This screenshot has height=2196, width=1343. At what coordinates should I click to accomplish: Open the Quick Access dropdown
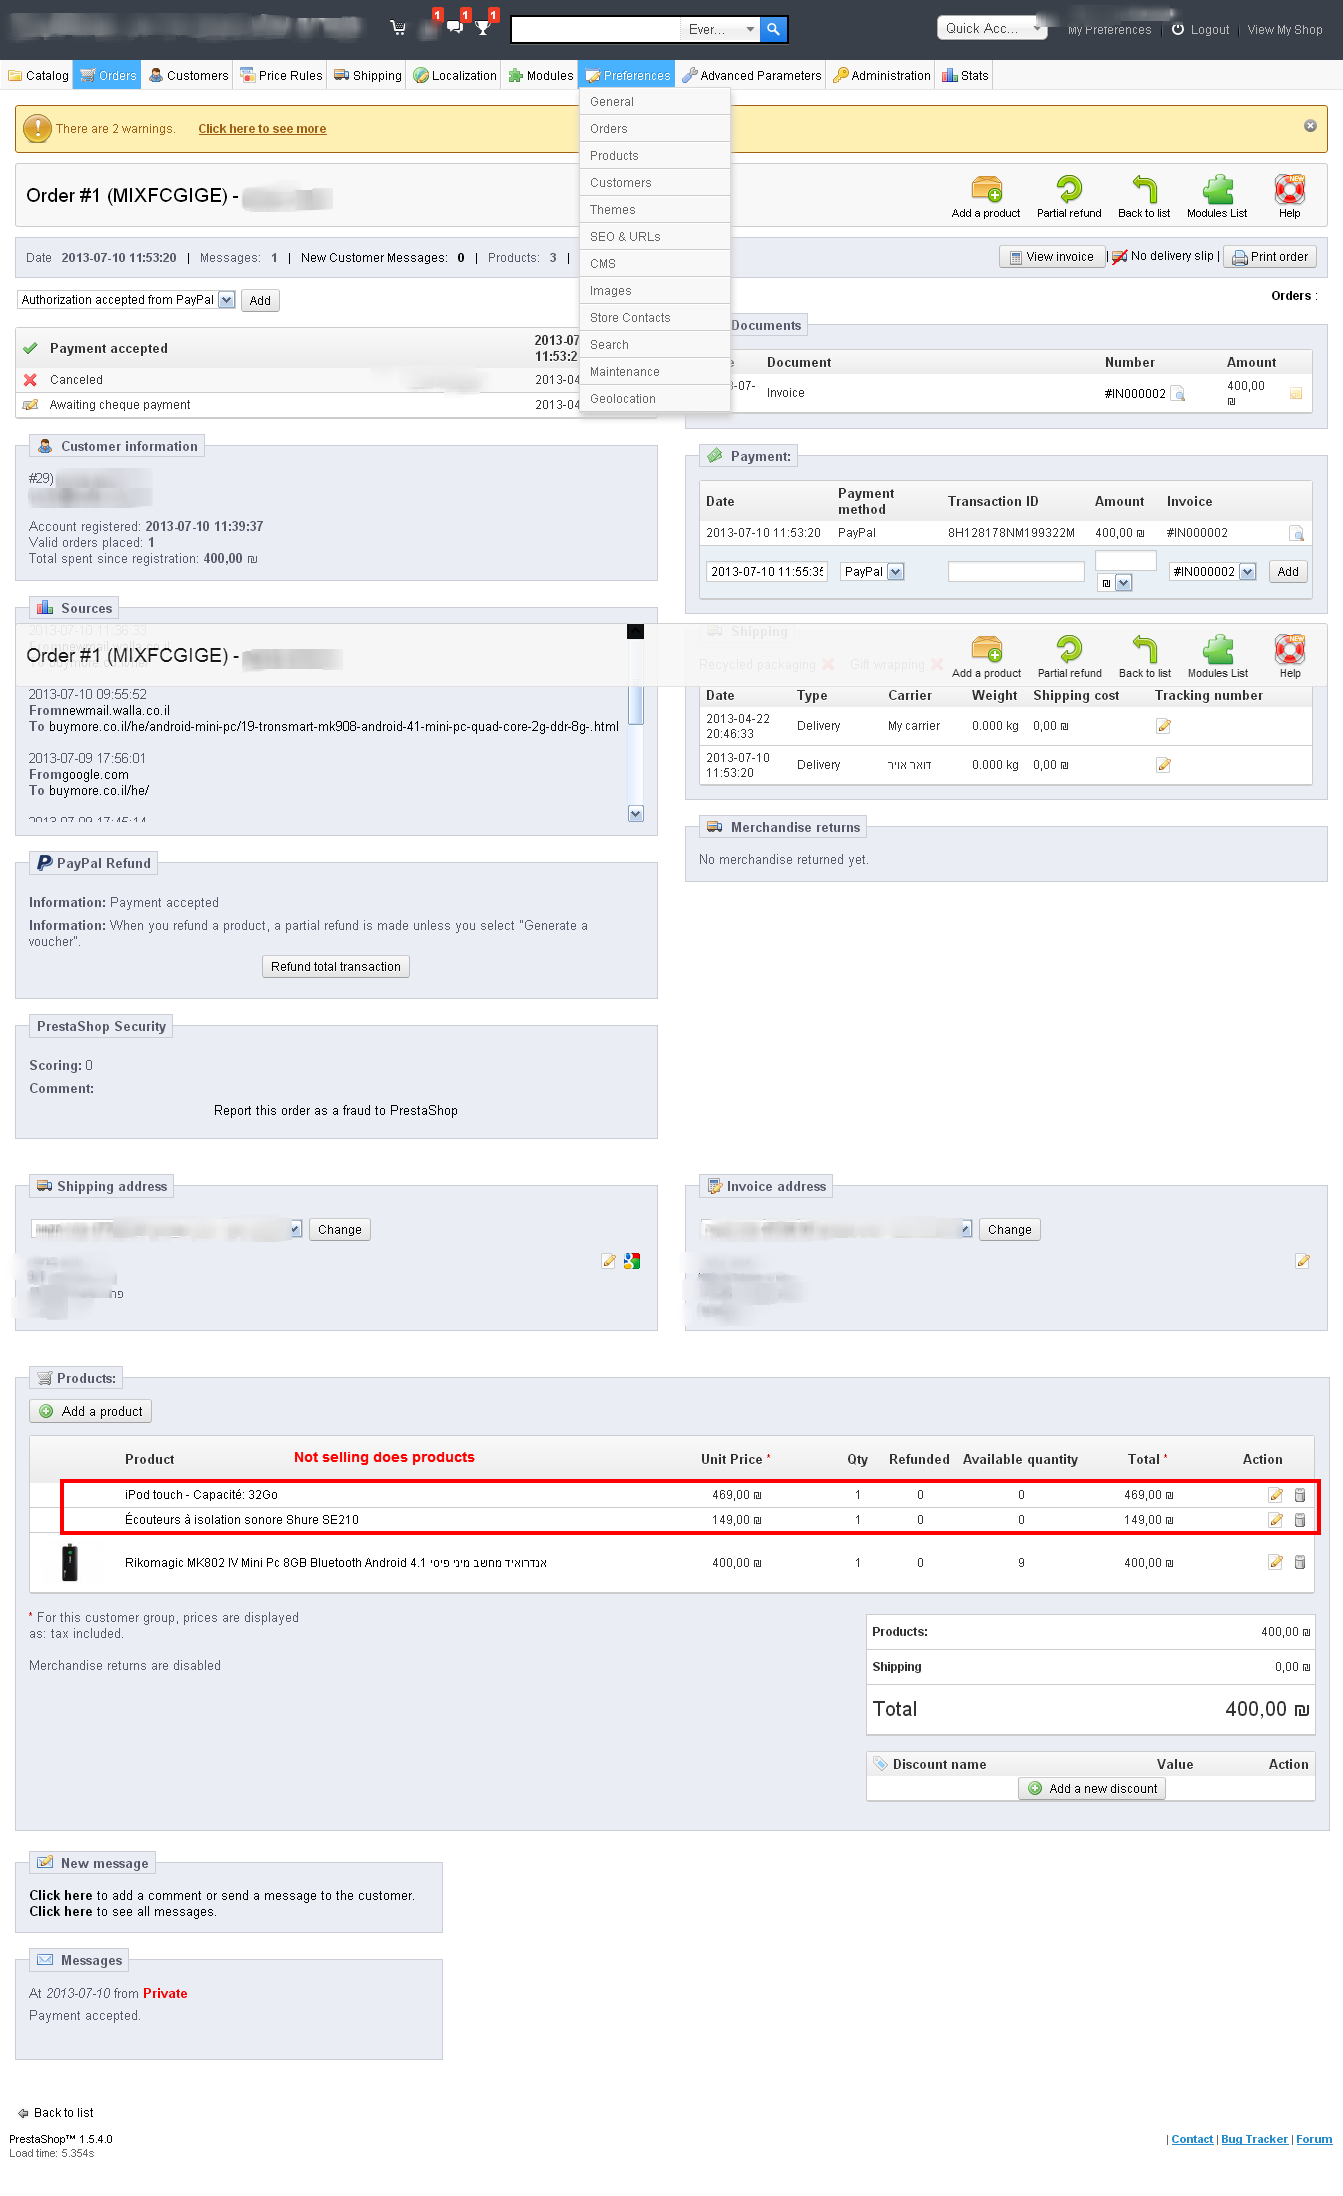click(x=992, y=28)
